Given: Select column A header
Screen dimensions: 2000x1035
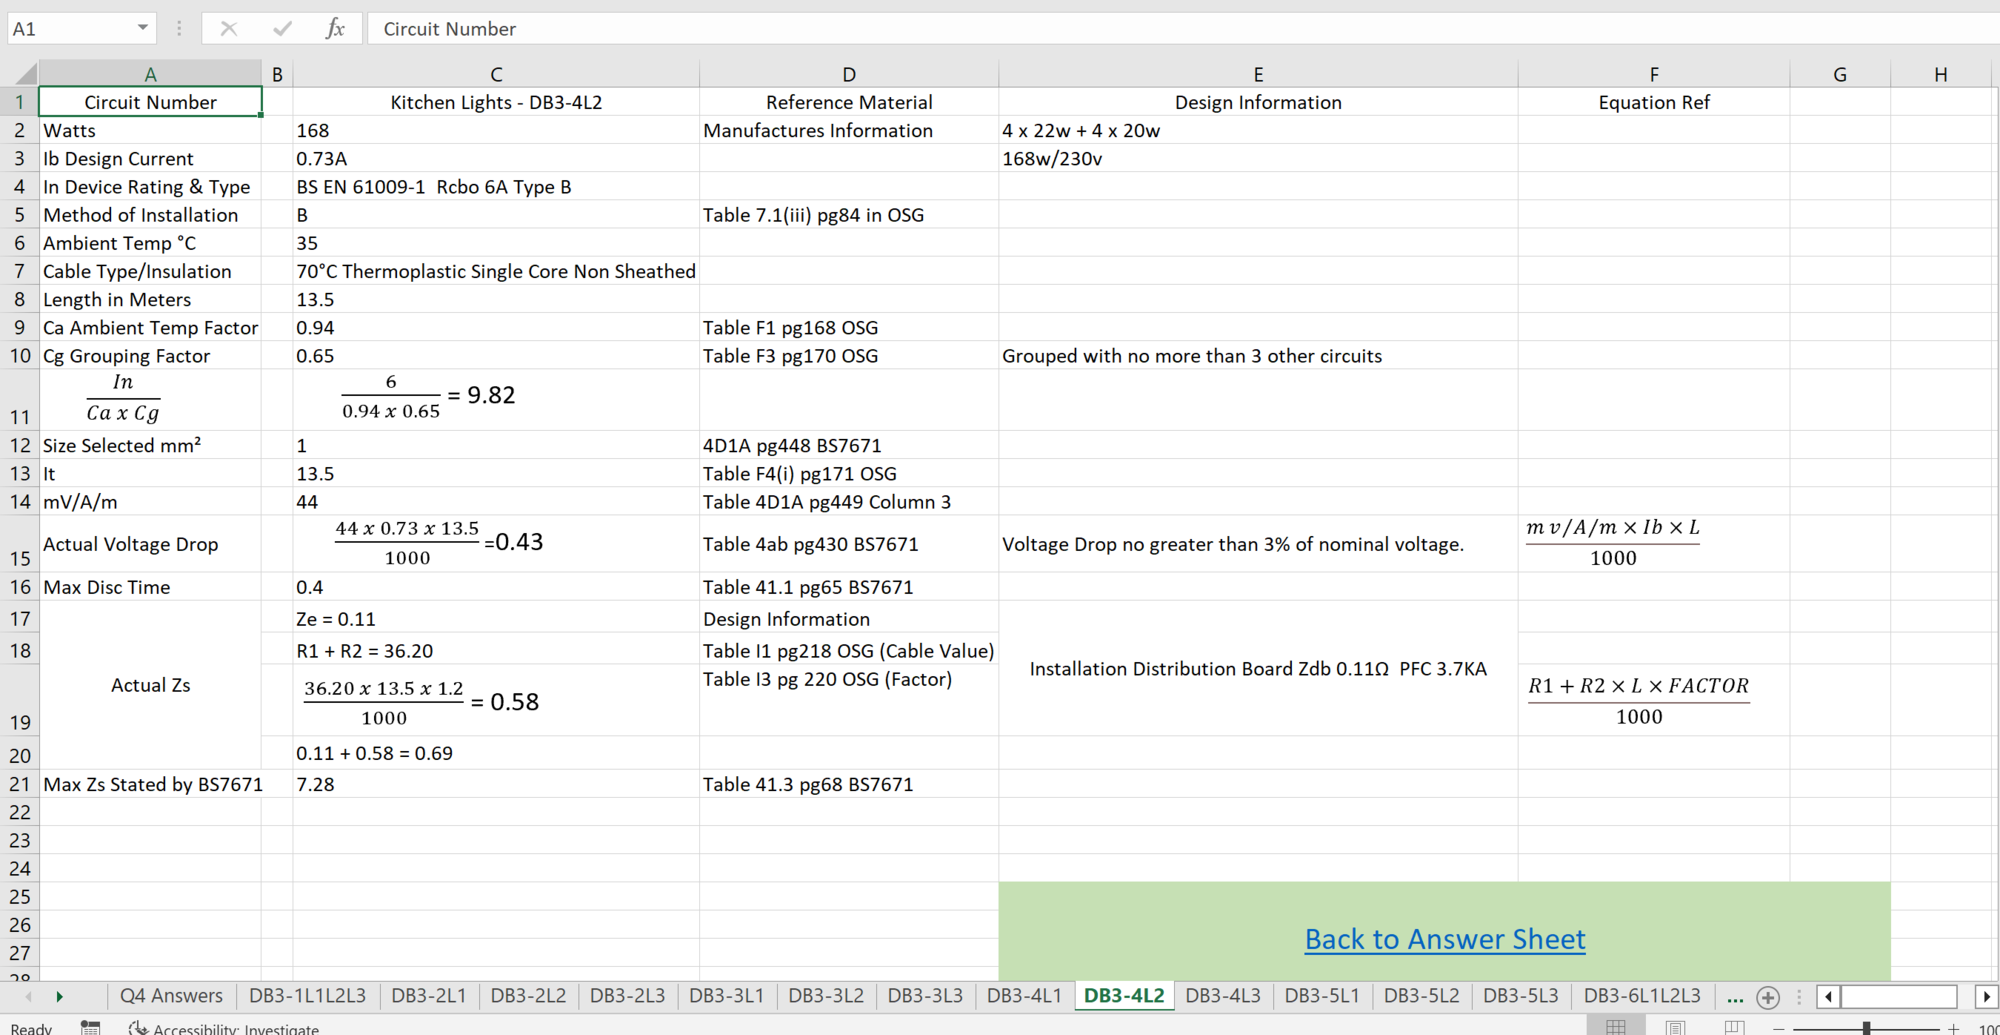Looking at the screenshot, I should pos(150,74).
